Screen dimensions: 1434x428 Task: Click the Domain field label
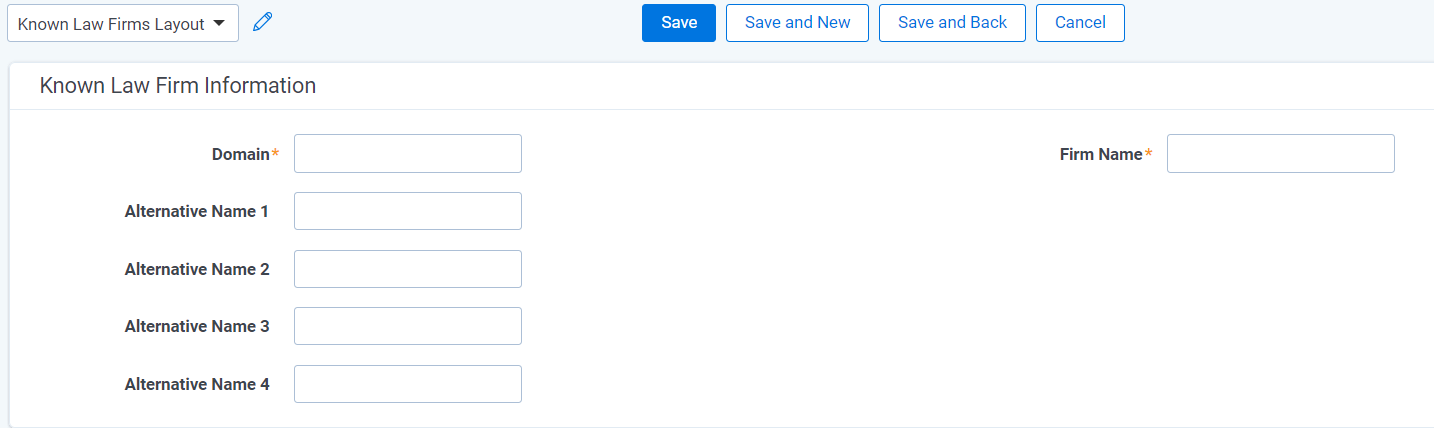click(x=241, y=154)
